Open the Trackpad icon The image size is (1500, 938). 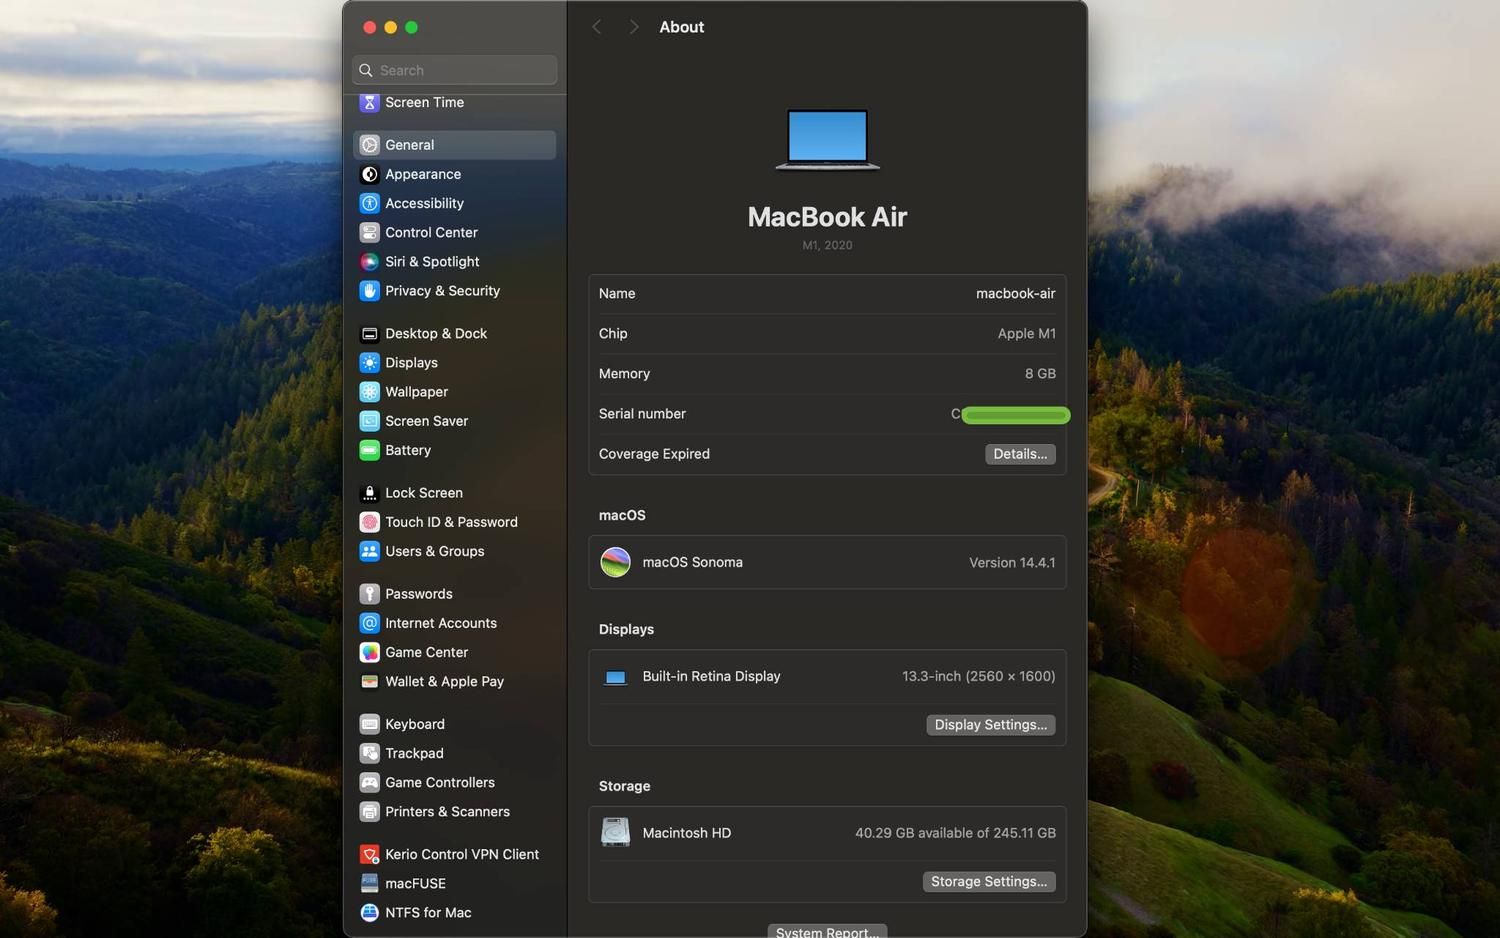click(x=369, y=753)
